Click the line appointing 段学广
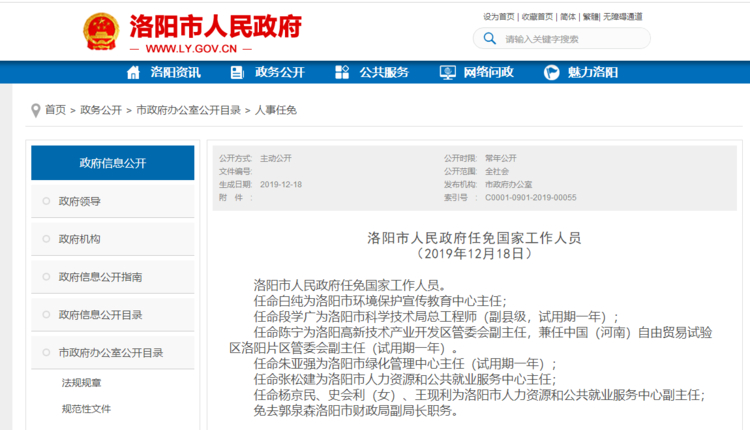Screen dimensions: 750x430 click(x=436, y=317)
